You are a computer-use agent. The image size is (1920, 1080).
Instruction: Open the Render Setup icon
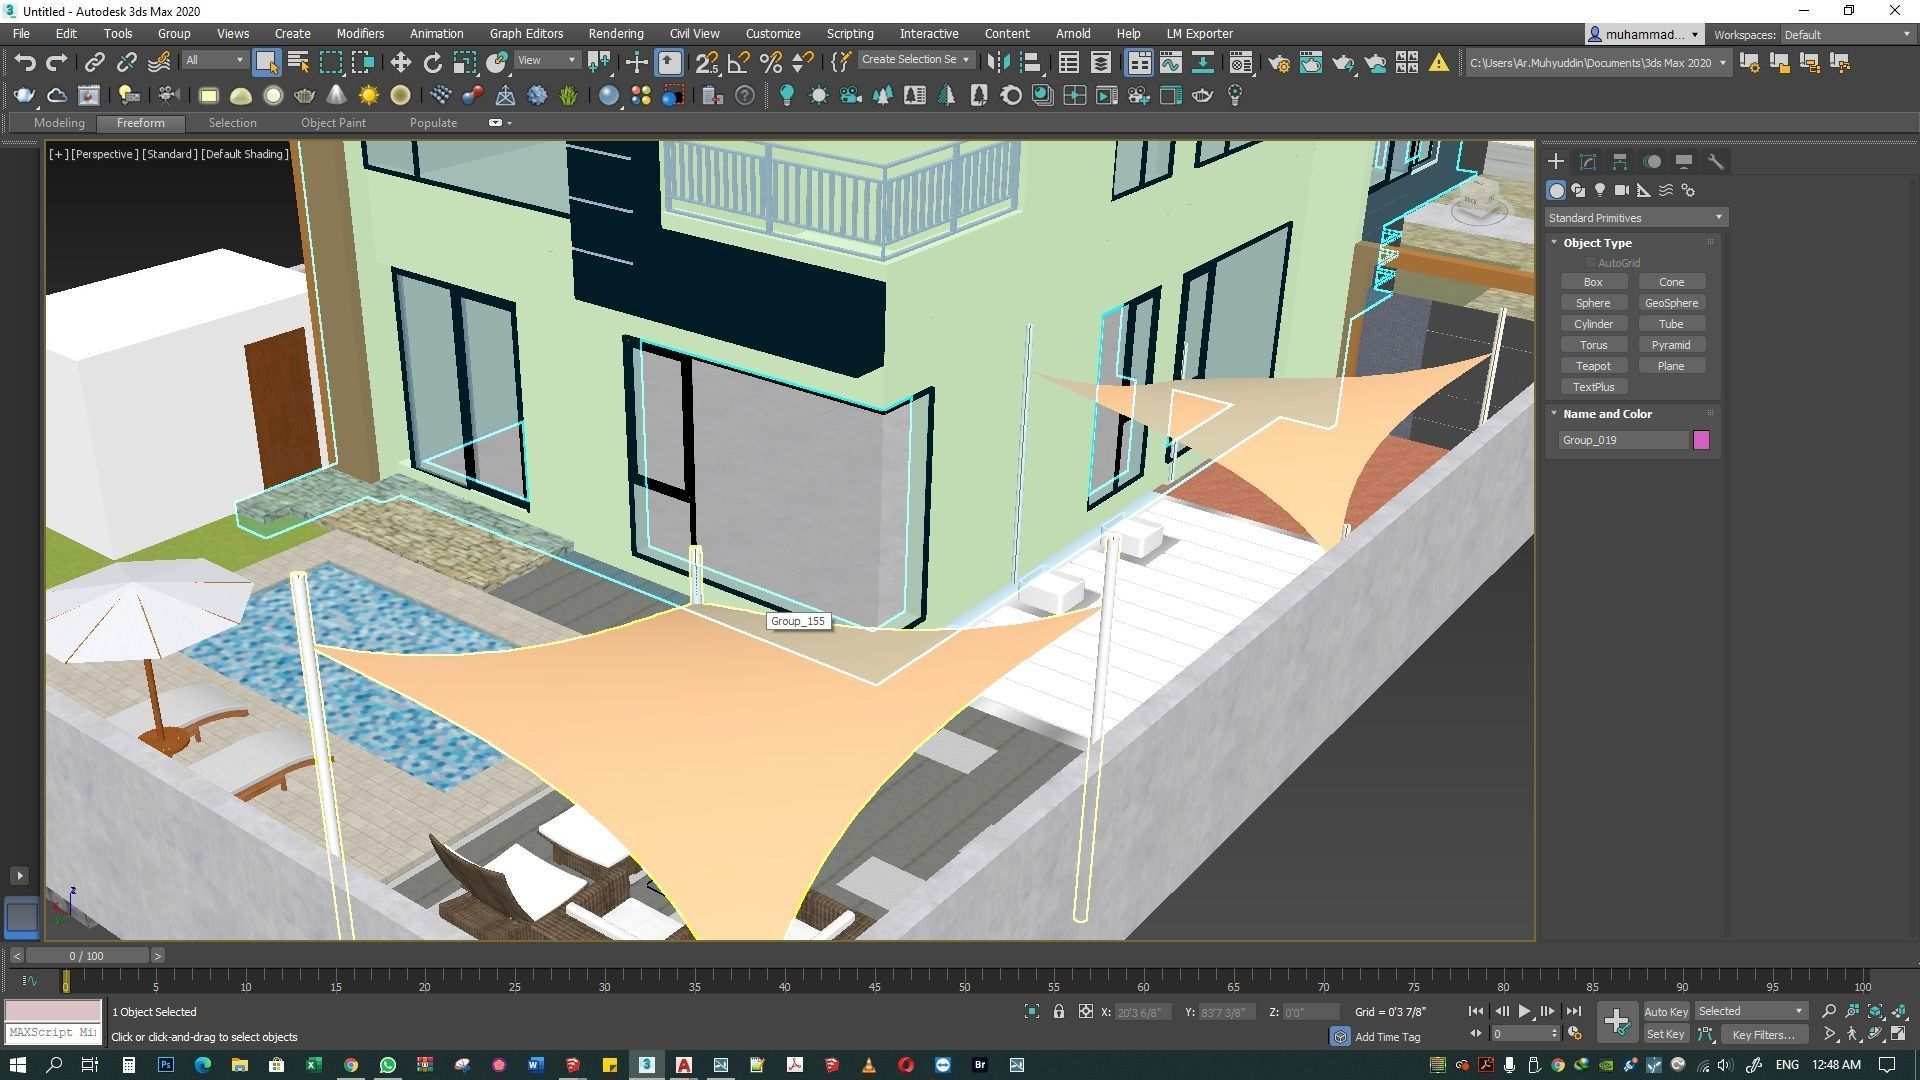point(1278,63)
